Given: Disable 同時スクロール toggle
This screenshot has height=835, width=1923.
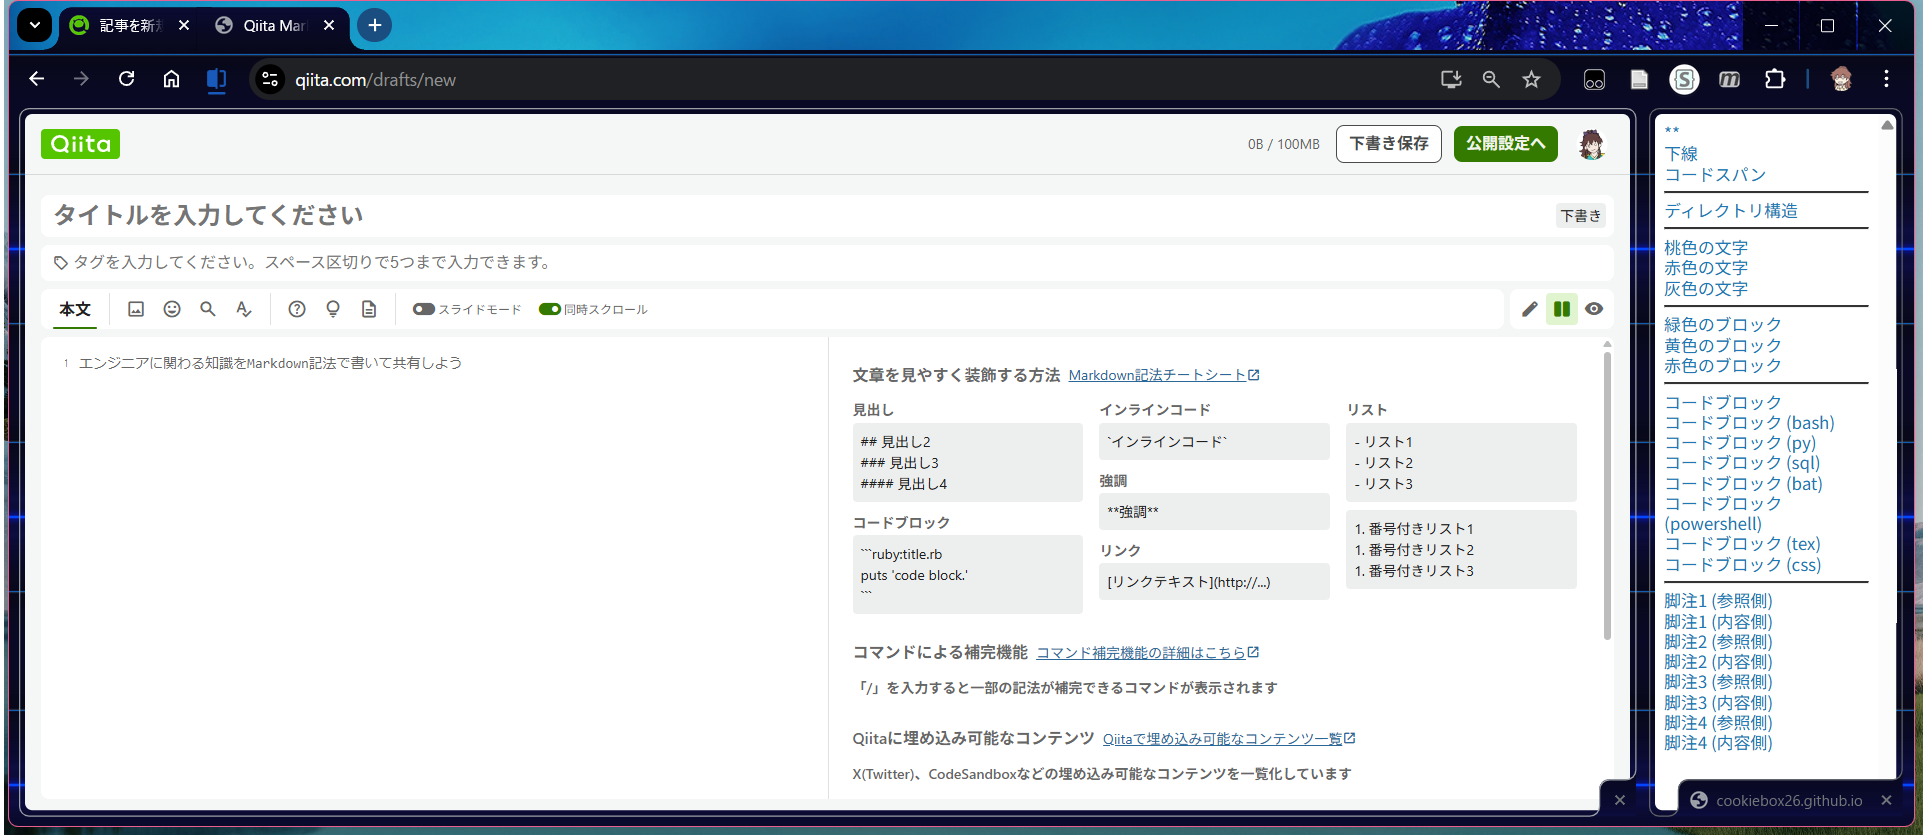Looking at the screenshot, I should point(549,309).
